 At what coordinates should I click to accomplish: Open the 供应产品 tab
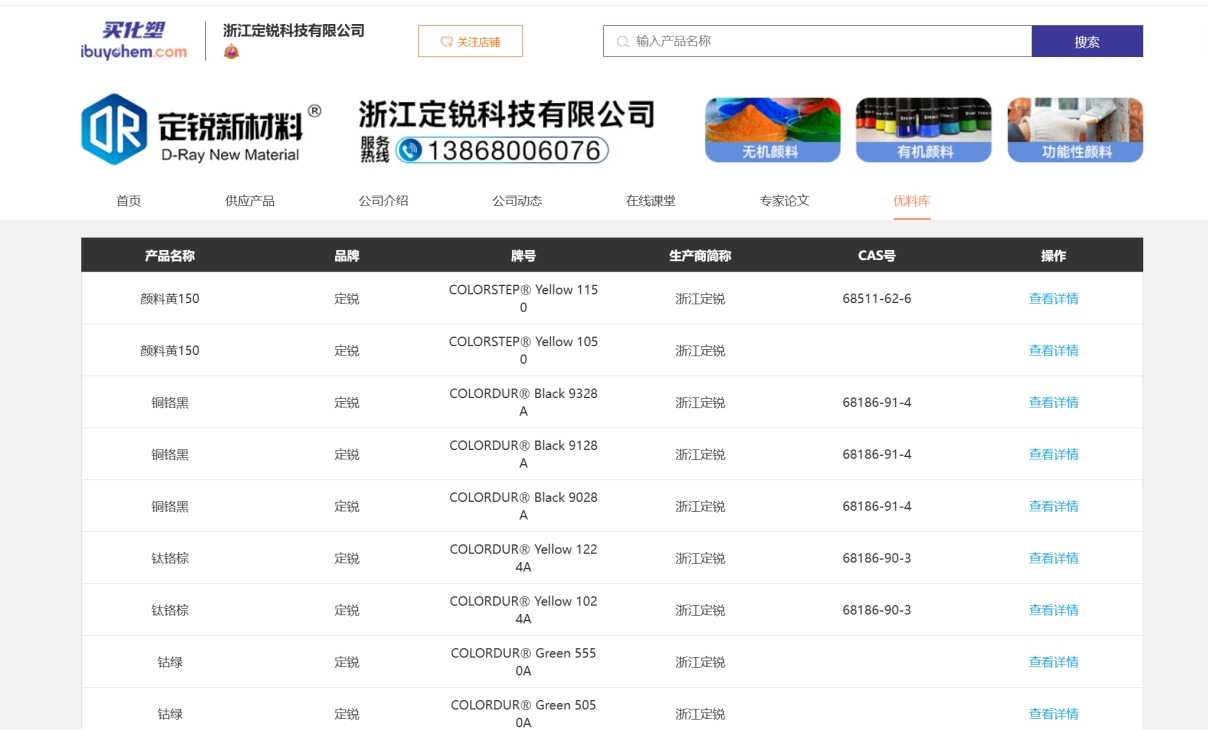[x=250, y=201]
